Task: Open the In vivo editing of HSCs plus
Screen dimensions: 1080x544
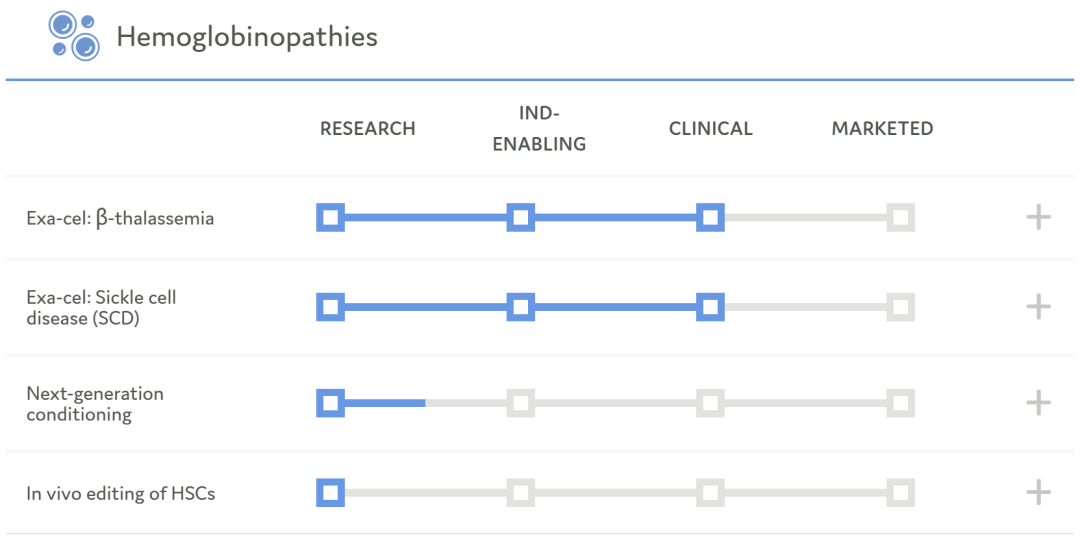Action: coord(1038,492)
